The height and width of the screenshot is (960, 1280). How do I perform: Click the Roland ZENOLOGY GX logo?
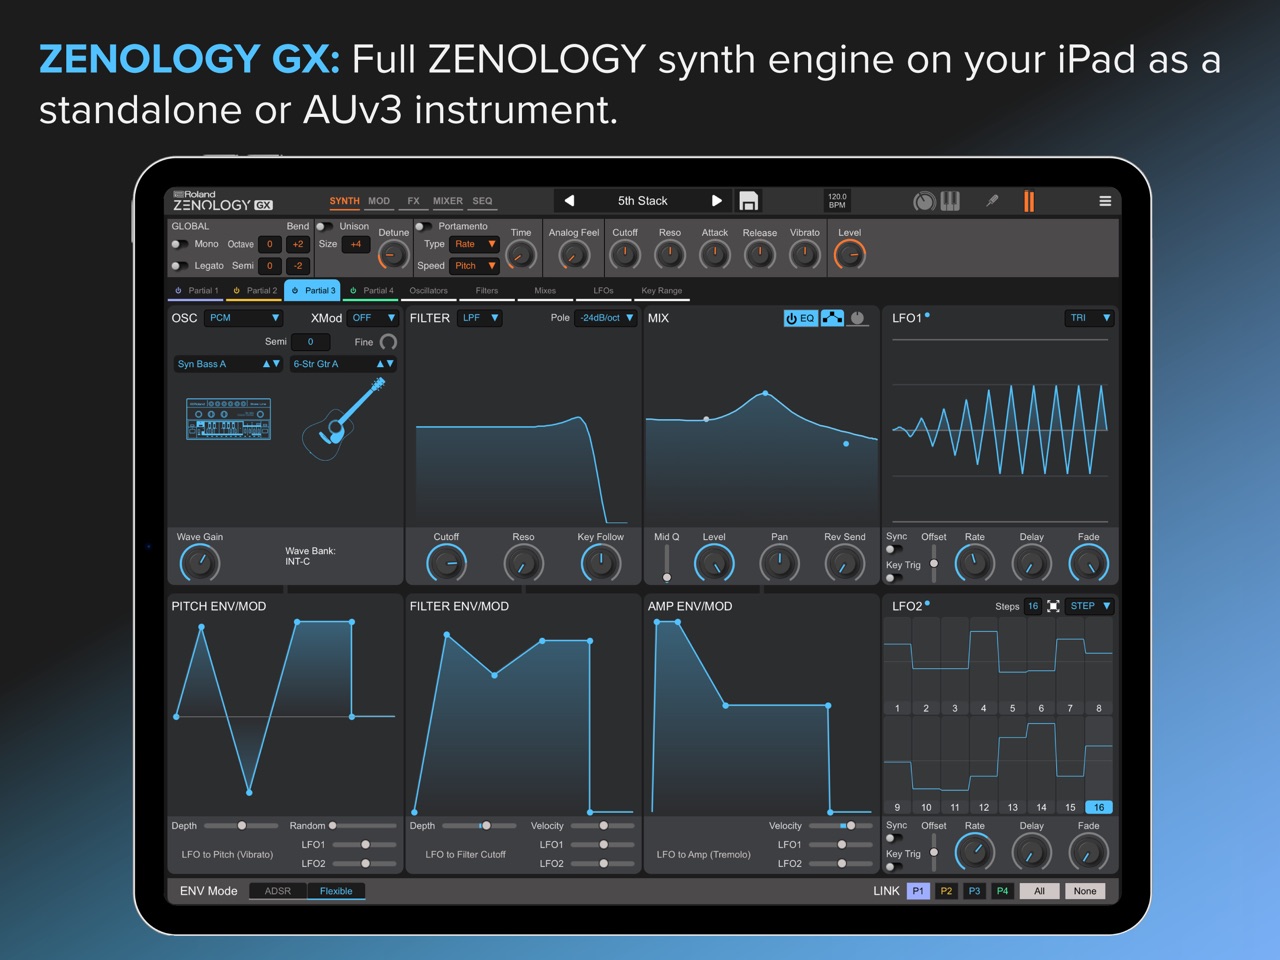pyautogui.click(x=222, y=201)
